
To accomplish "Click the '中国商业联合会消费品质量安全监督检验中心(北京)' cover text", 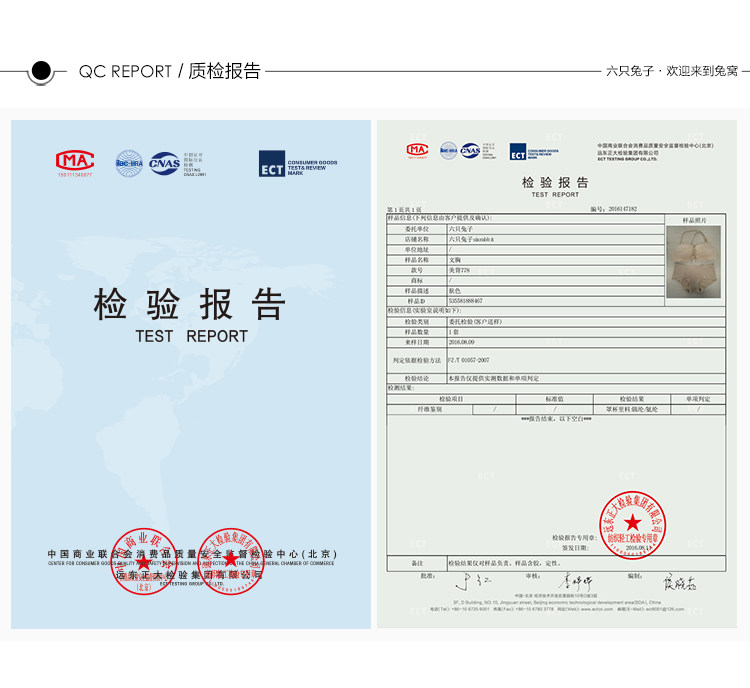I will pyautogui.click(x=192, y=554).
